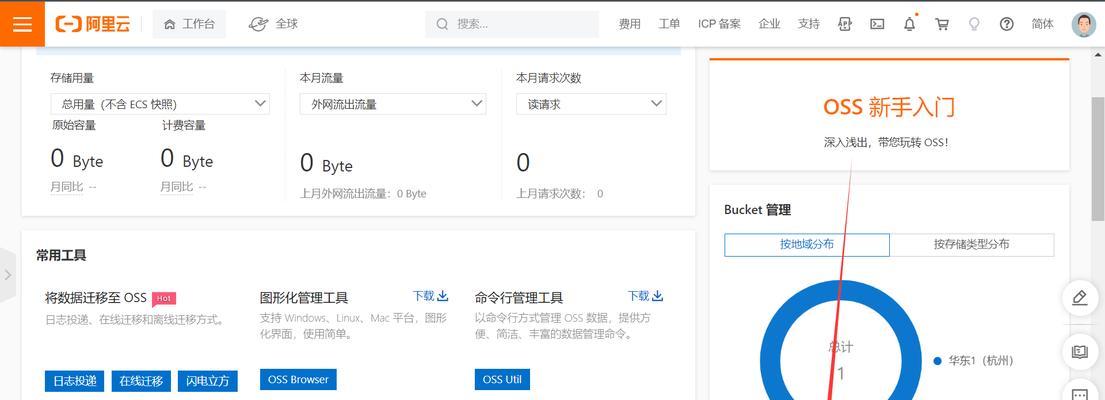Click the 本月请求次数 label
Viewport: 1105px width, 400px height.
tap(549, 78)
